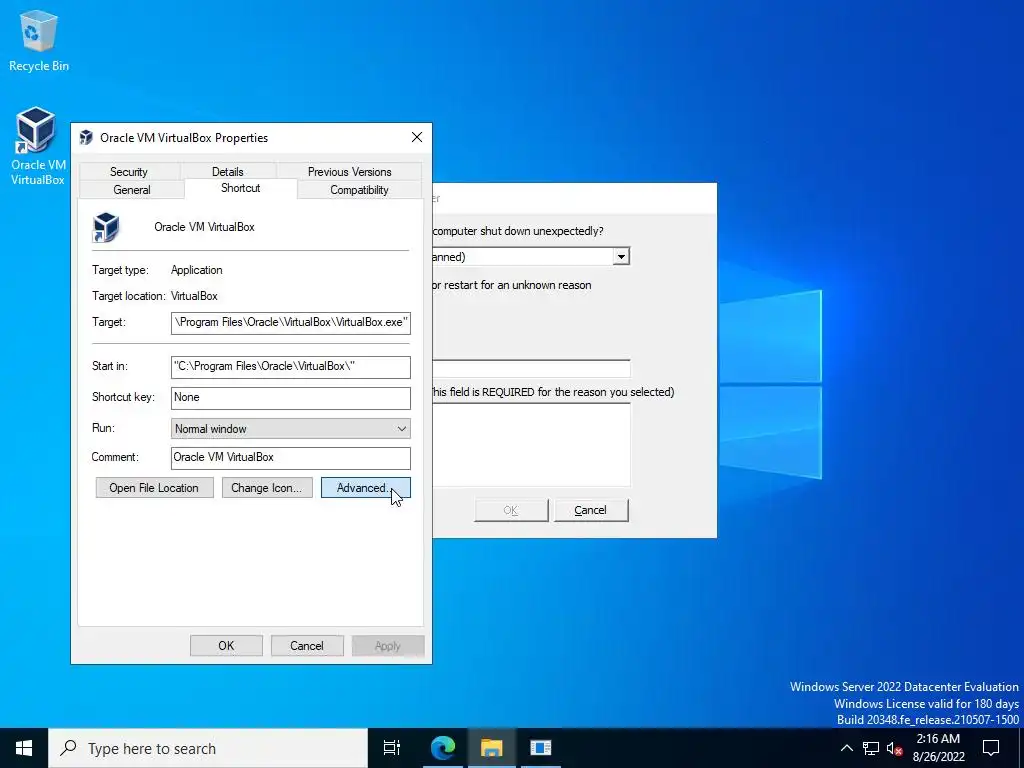Cancel the VirtualBox Properties dialog
Viewport: 1024px width, 768px height.
307,646
